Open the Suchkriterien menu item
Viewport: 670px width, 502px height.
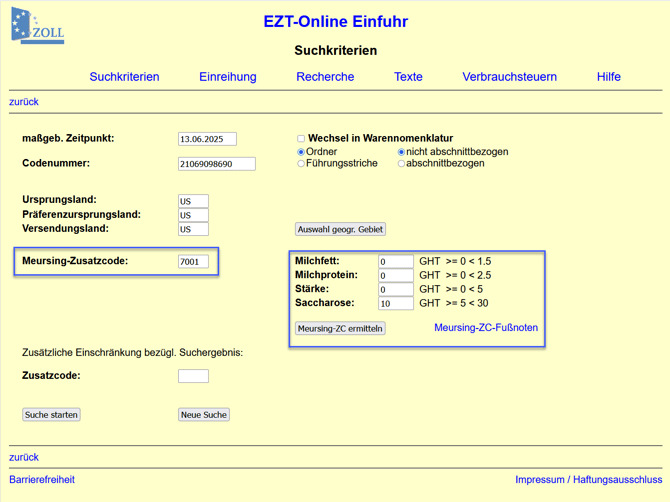pos(124,77)
